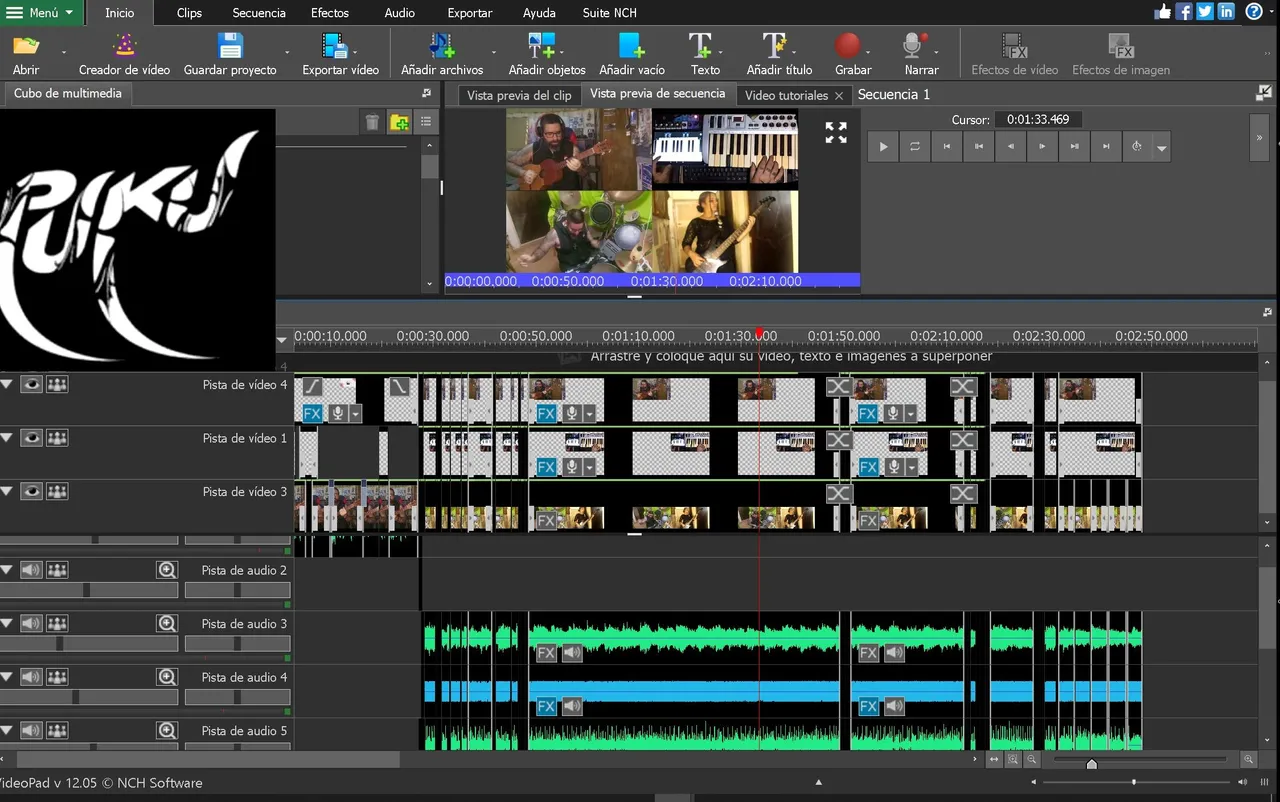Toggle loop playback in preview controls
This screenshot has width=1280, height=802.
tap(914, 146)
